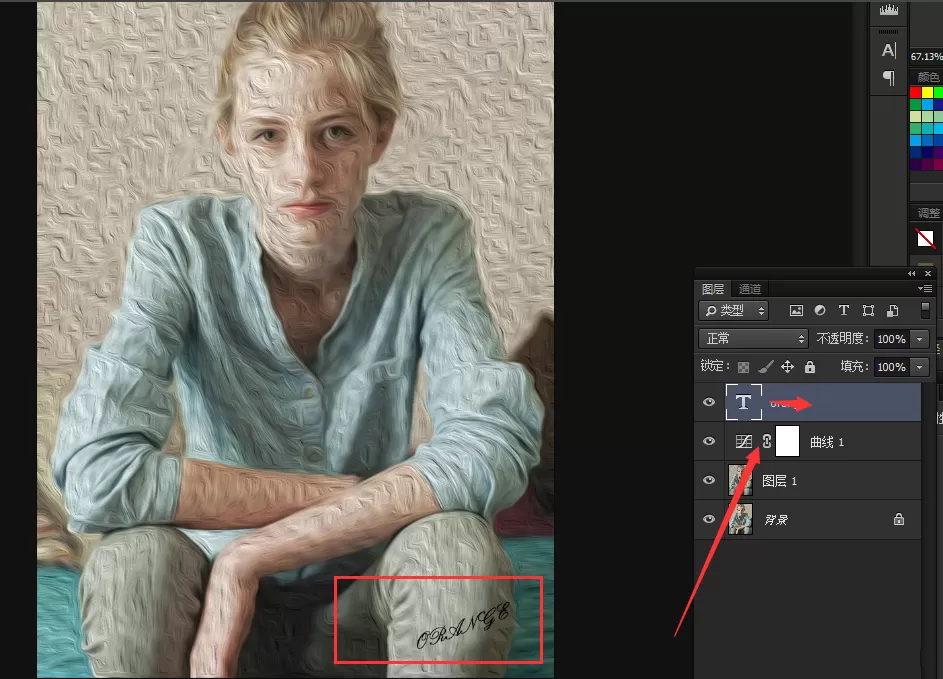Click the lock transparent pixels icon

pos(744,367)
